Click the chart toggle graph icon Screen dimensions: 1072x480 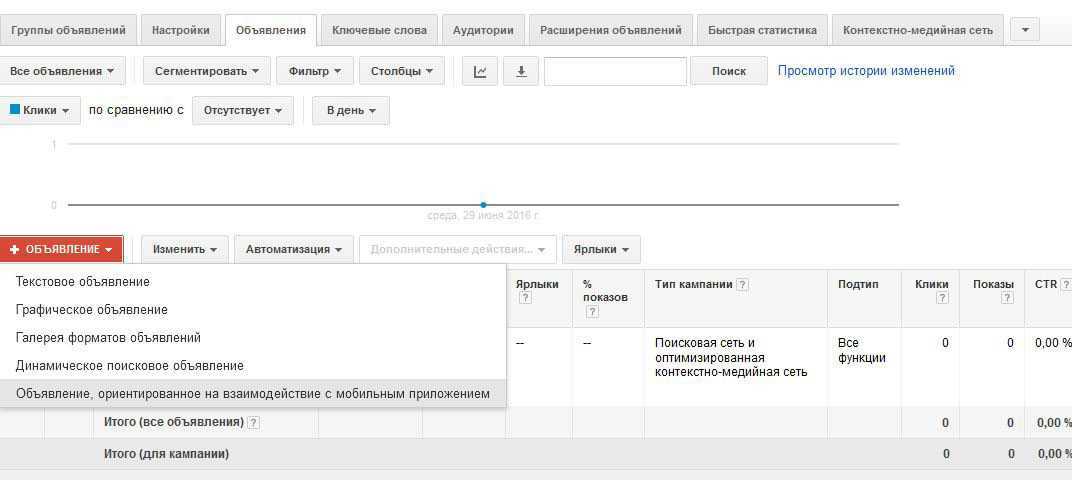pyautogui.click(x=480, y=71)
